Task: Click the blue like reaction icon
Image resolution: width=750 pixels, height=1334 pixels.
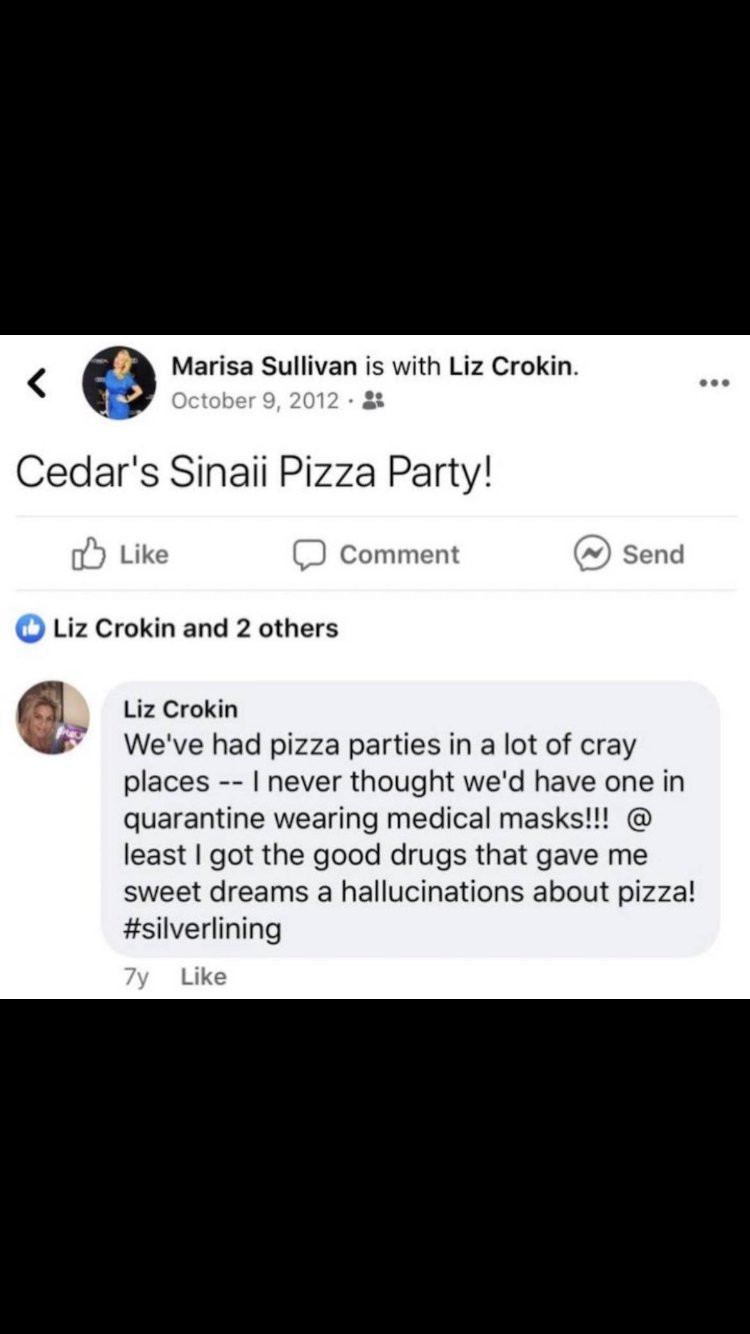Action: (31, 629)
